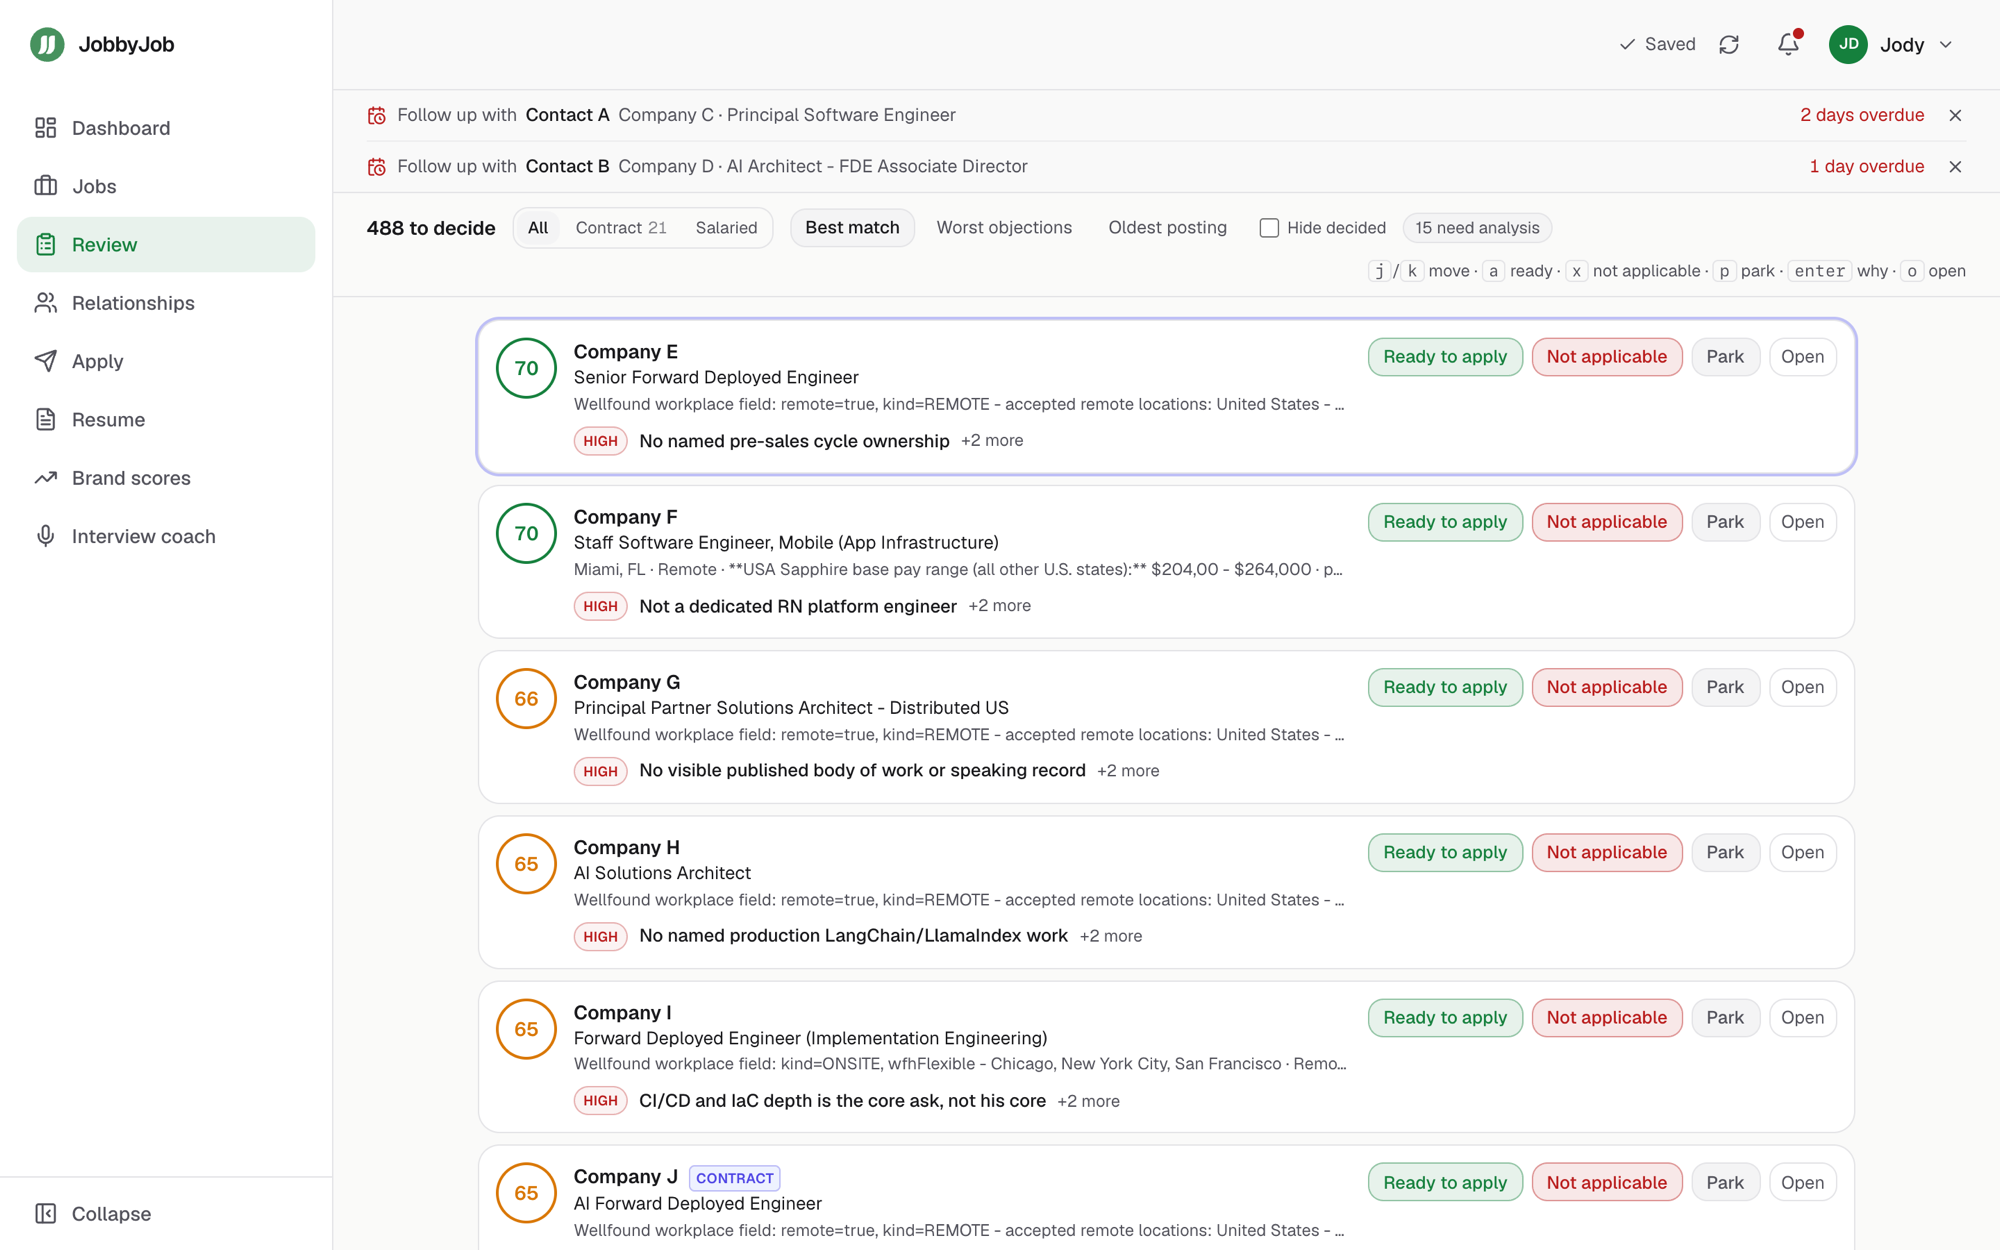Click the 66 score circle for Company G
Viewport: 2000px width, 1250px height.
[x=526, y=699]
